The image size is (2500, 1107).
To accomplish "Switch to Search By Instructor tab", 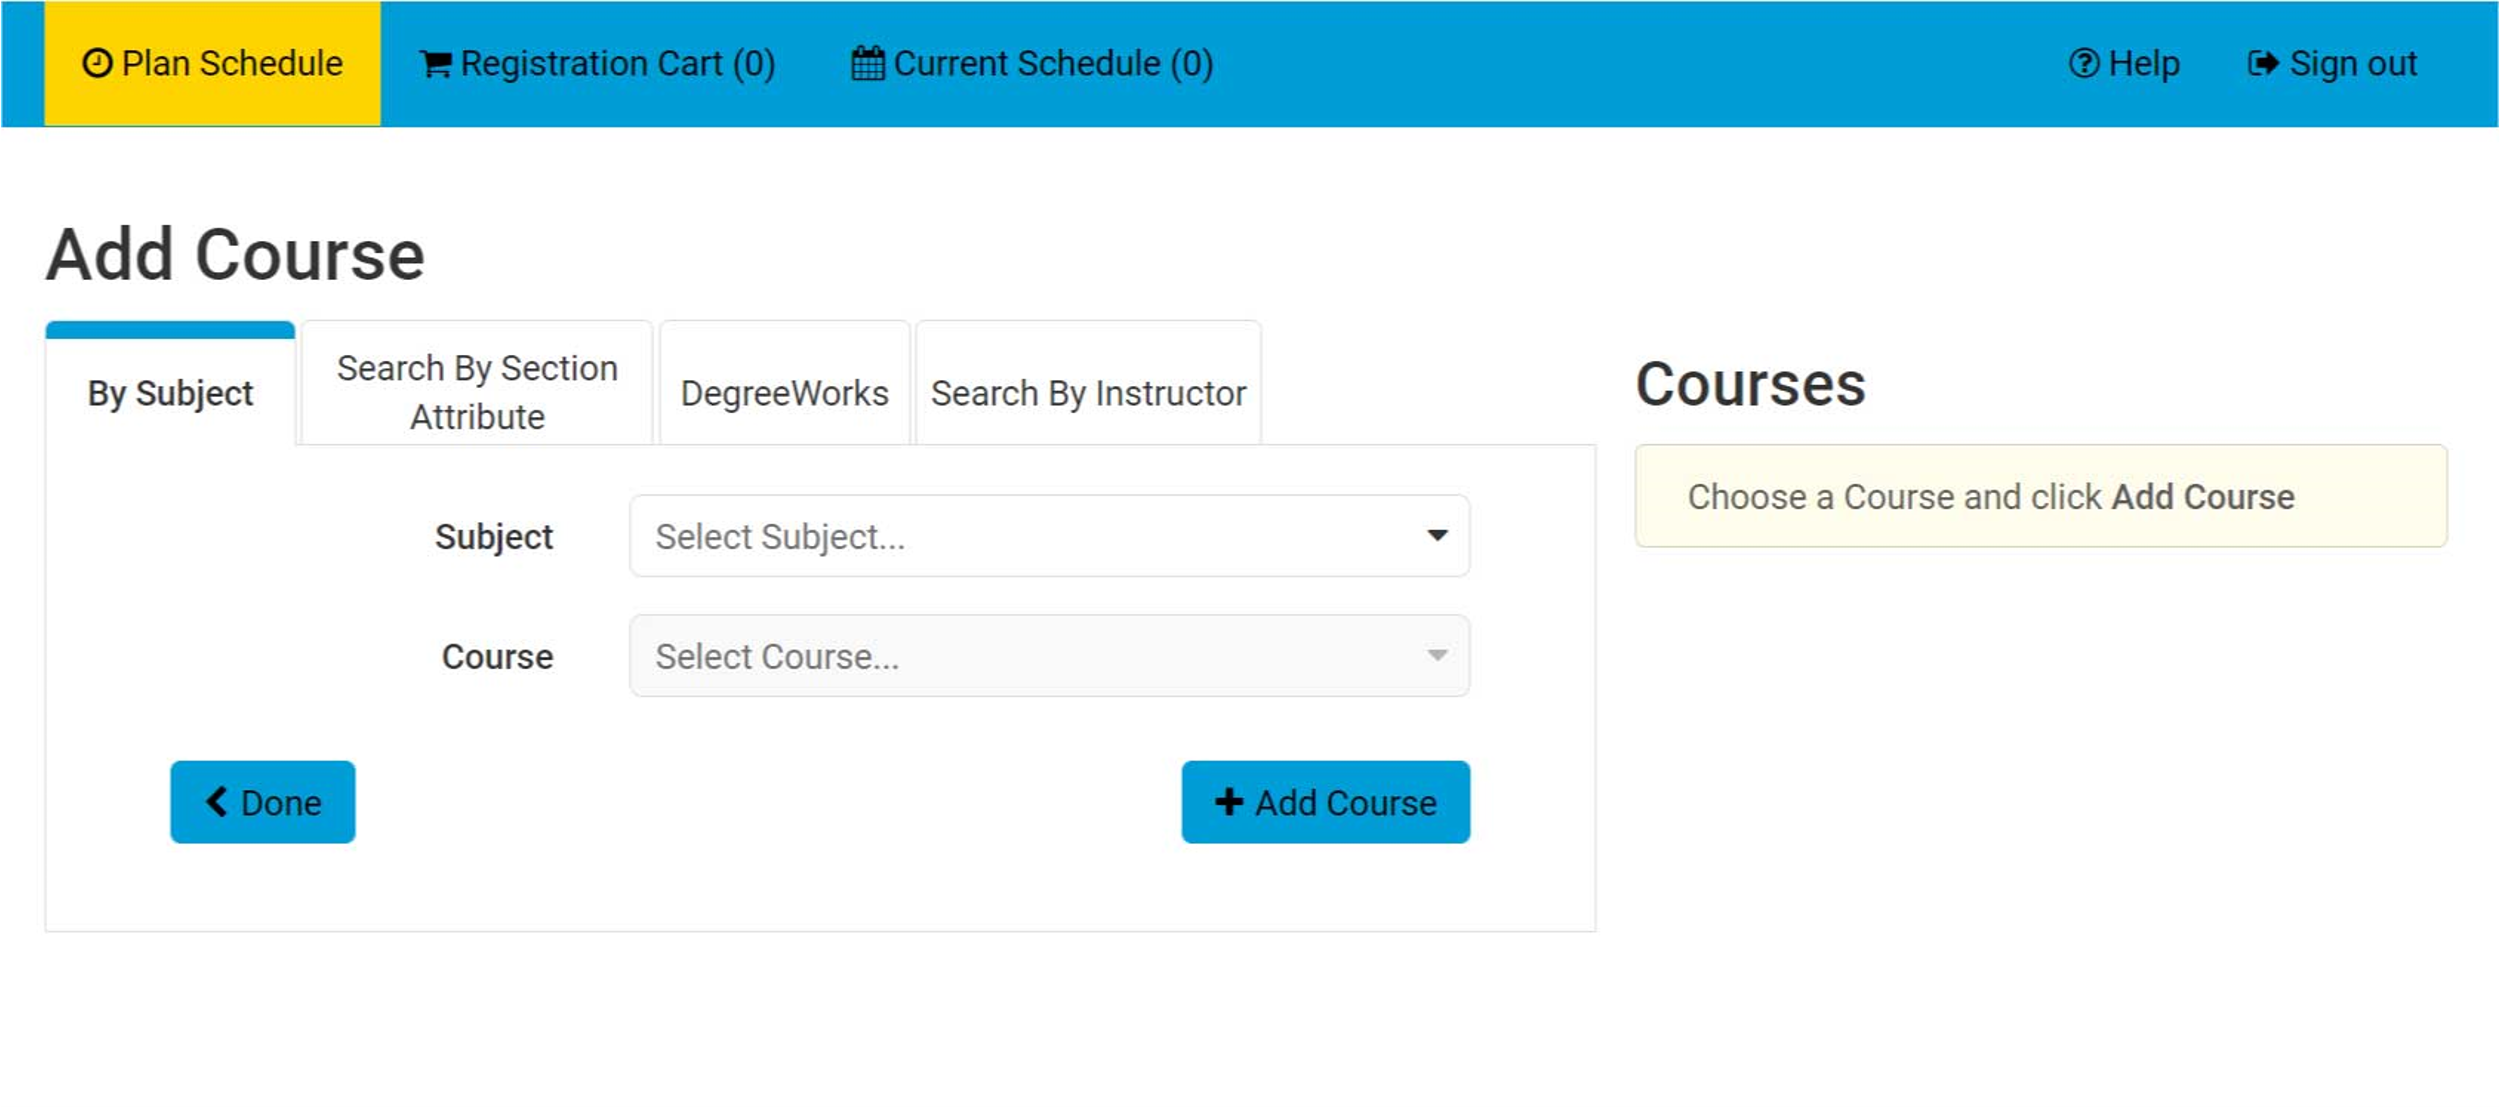I will [1088, 393].
